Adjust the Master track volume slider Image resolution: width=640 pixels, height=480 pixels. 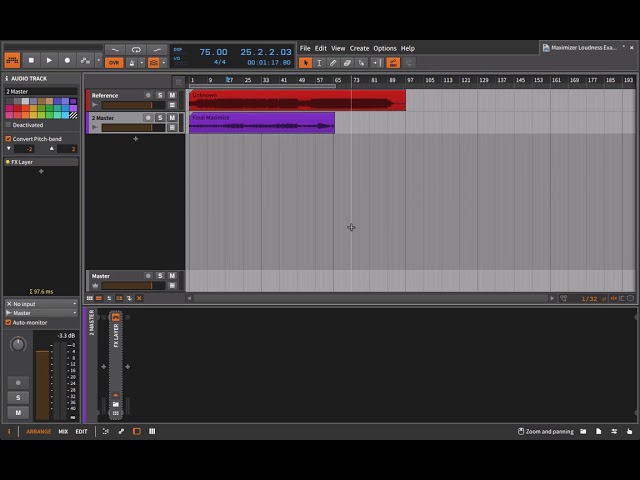(133, 286)
